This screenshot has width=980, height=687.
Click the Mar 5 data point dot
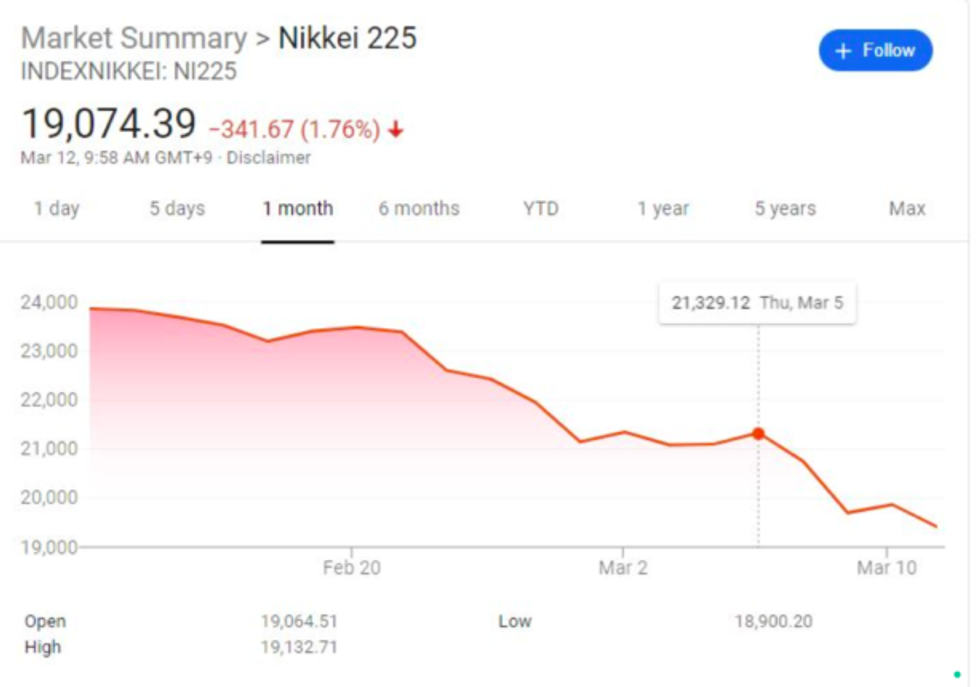pyautogui.click(x=758, y=434)
